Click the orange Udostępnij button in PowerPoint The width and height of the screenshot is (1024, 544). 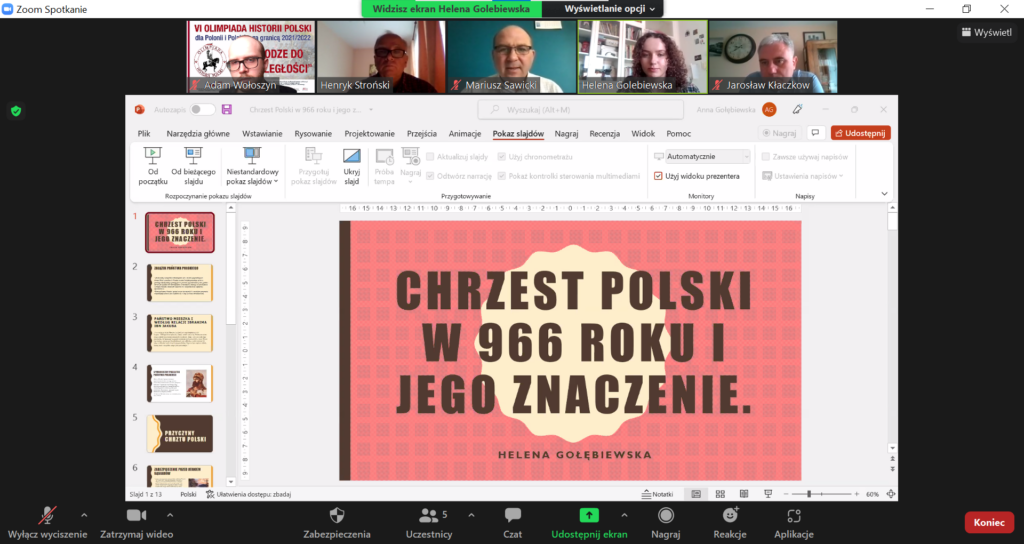click(x=860, y=132)
